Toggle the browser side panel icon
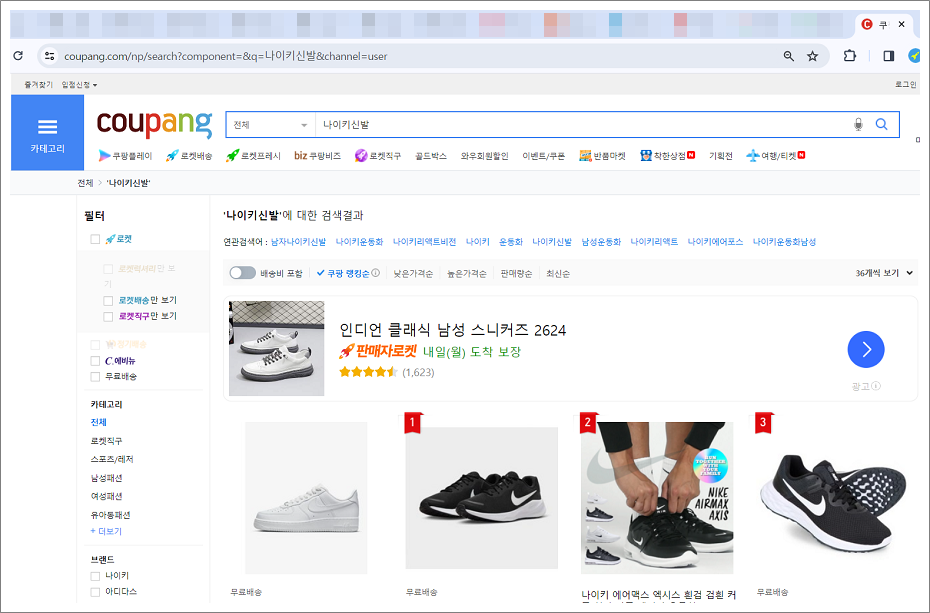The height and width of the screenshot is (613, 930). click(x=888, y=56)
